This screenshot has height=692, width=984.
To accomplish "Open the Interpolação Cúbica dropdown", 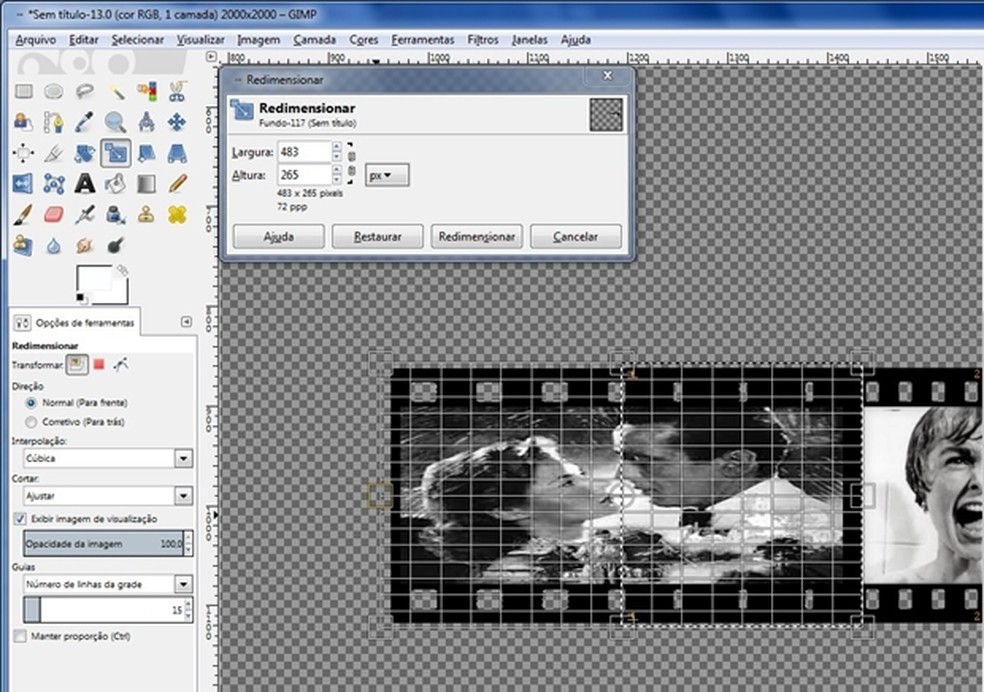I will [x=183, y=458].
